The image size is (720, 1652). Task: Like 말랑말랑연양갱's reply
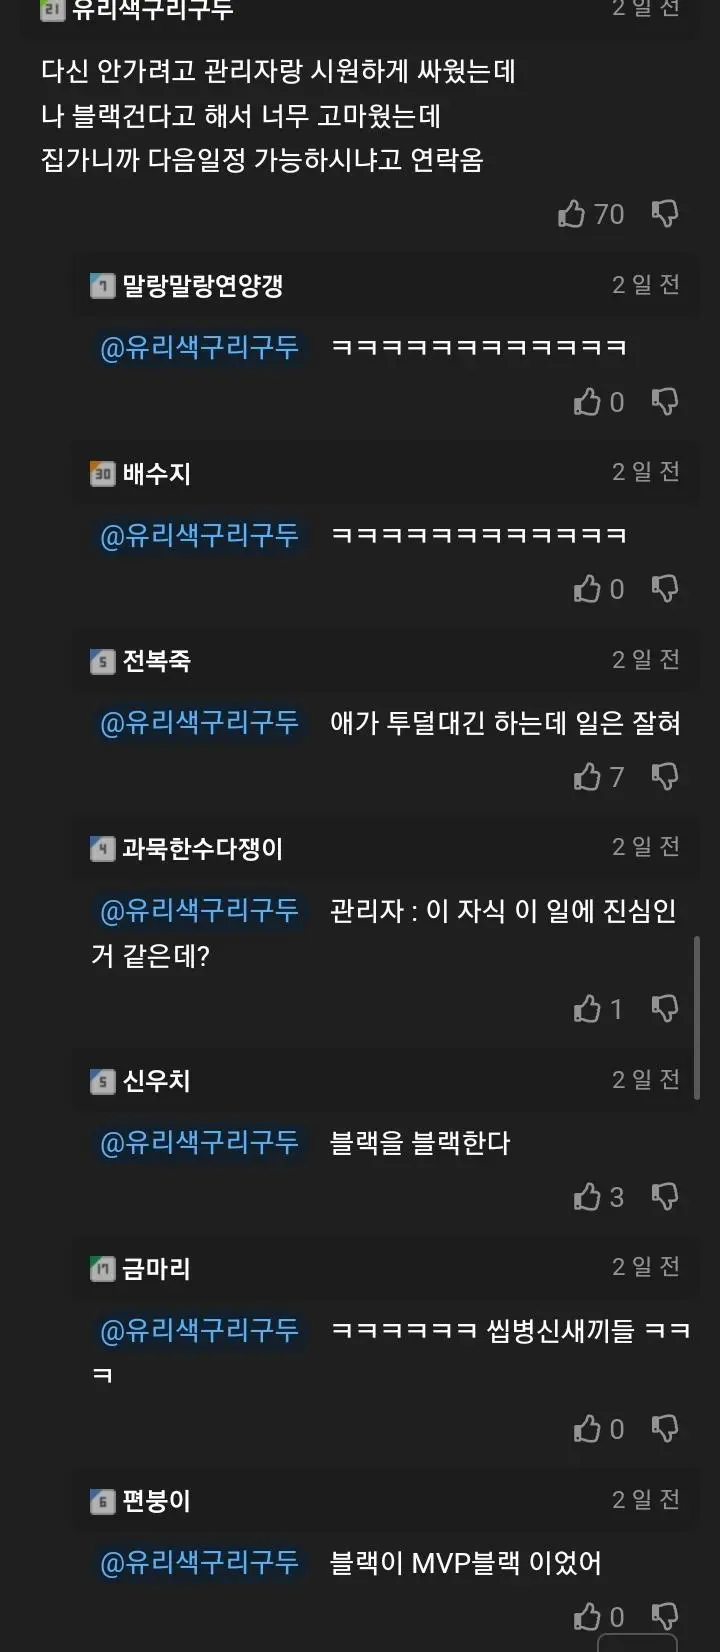click(587, 402)
